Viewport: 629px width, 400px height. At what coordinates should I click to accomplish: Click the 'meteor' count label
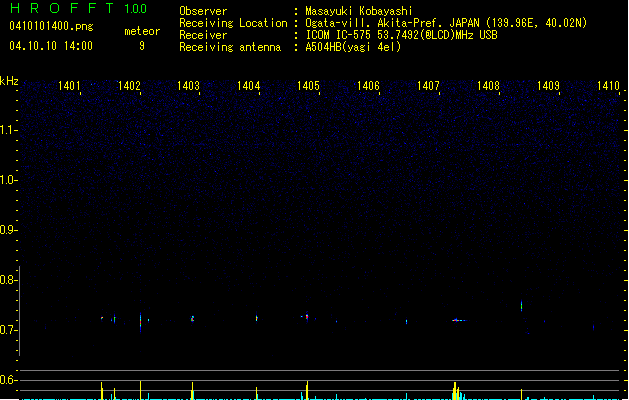point(142,31)
